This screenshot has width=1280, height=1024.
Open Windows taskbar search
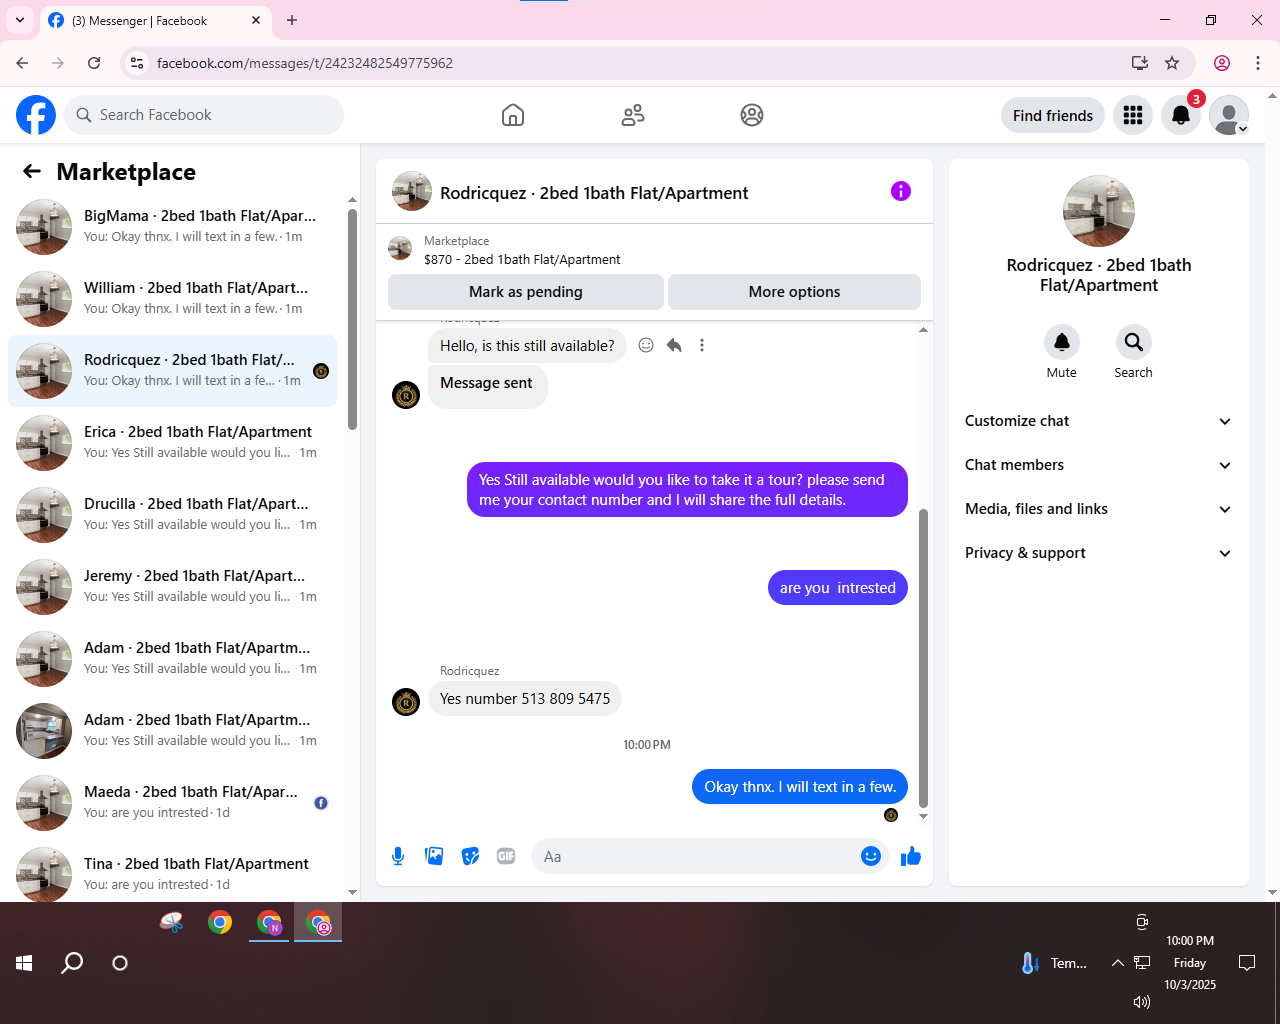72,963
